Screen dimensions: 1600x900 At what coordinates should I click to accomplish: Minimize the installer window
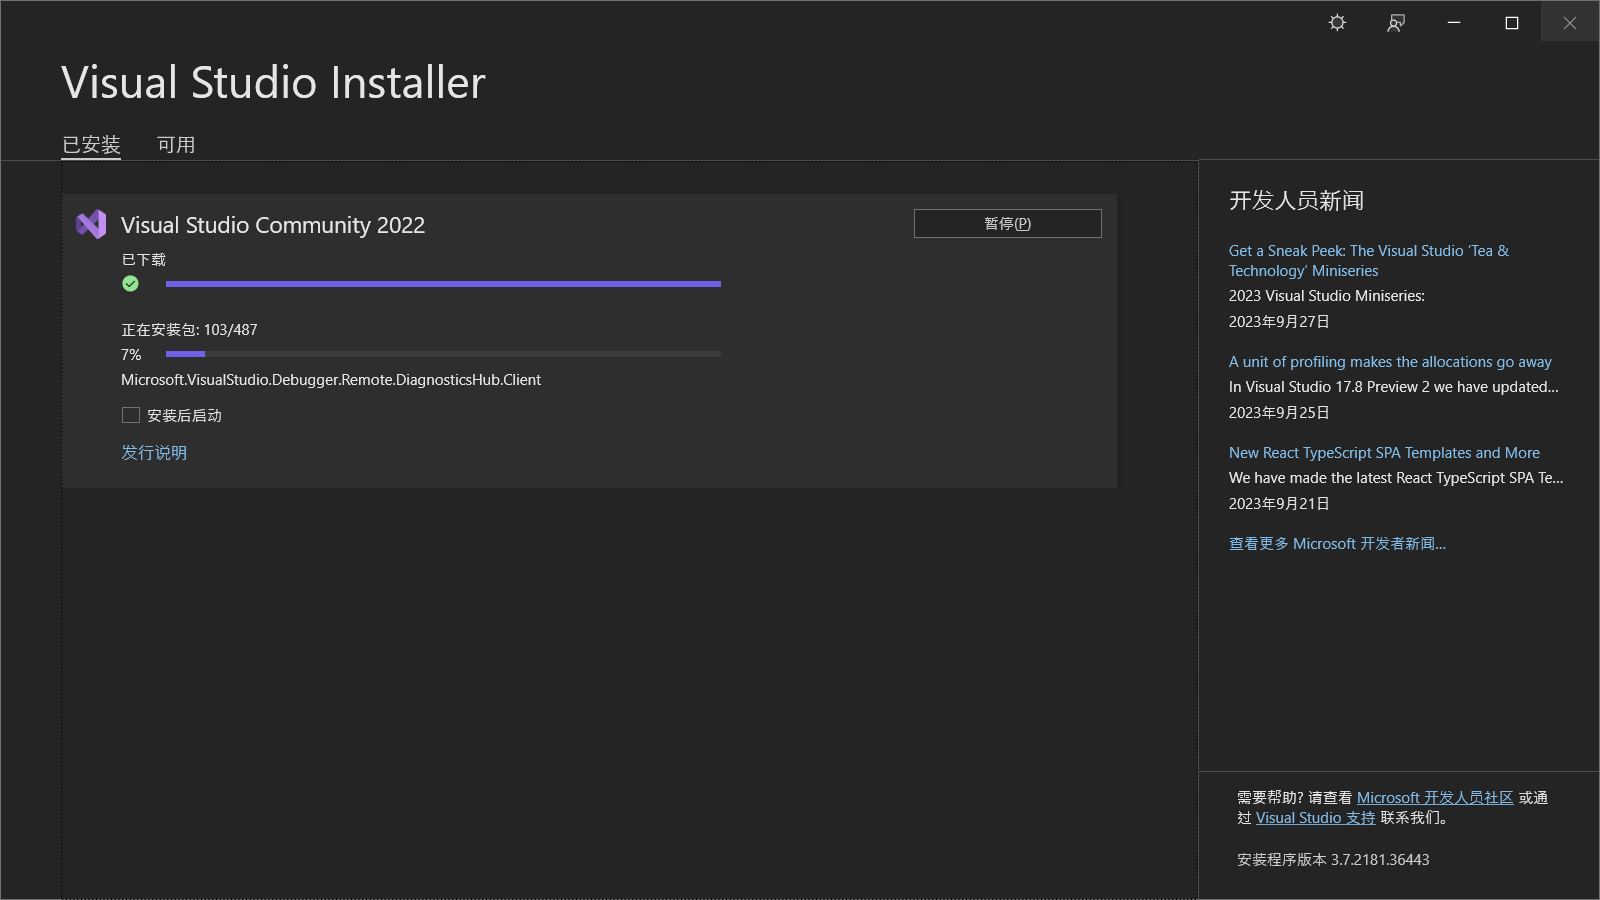tap(1454, 22)
